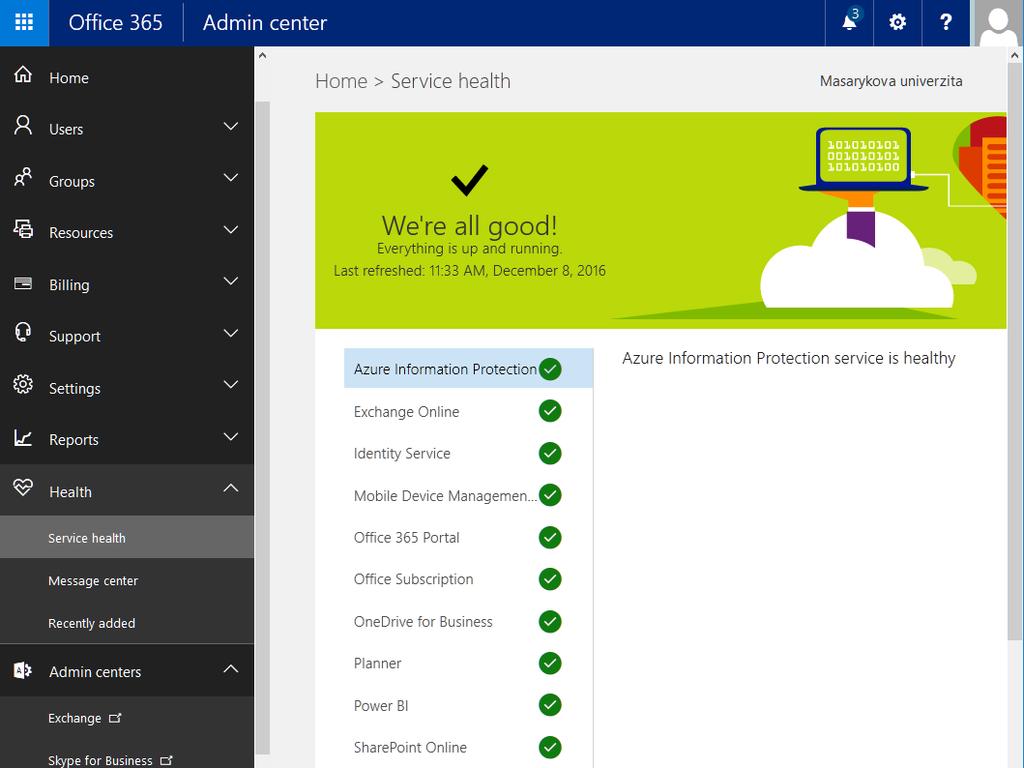Expand the Resources menu chevron

pos(231,230)
